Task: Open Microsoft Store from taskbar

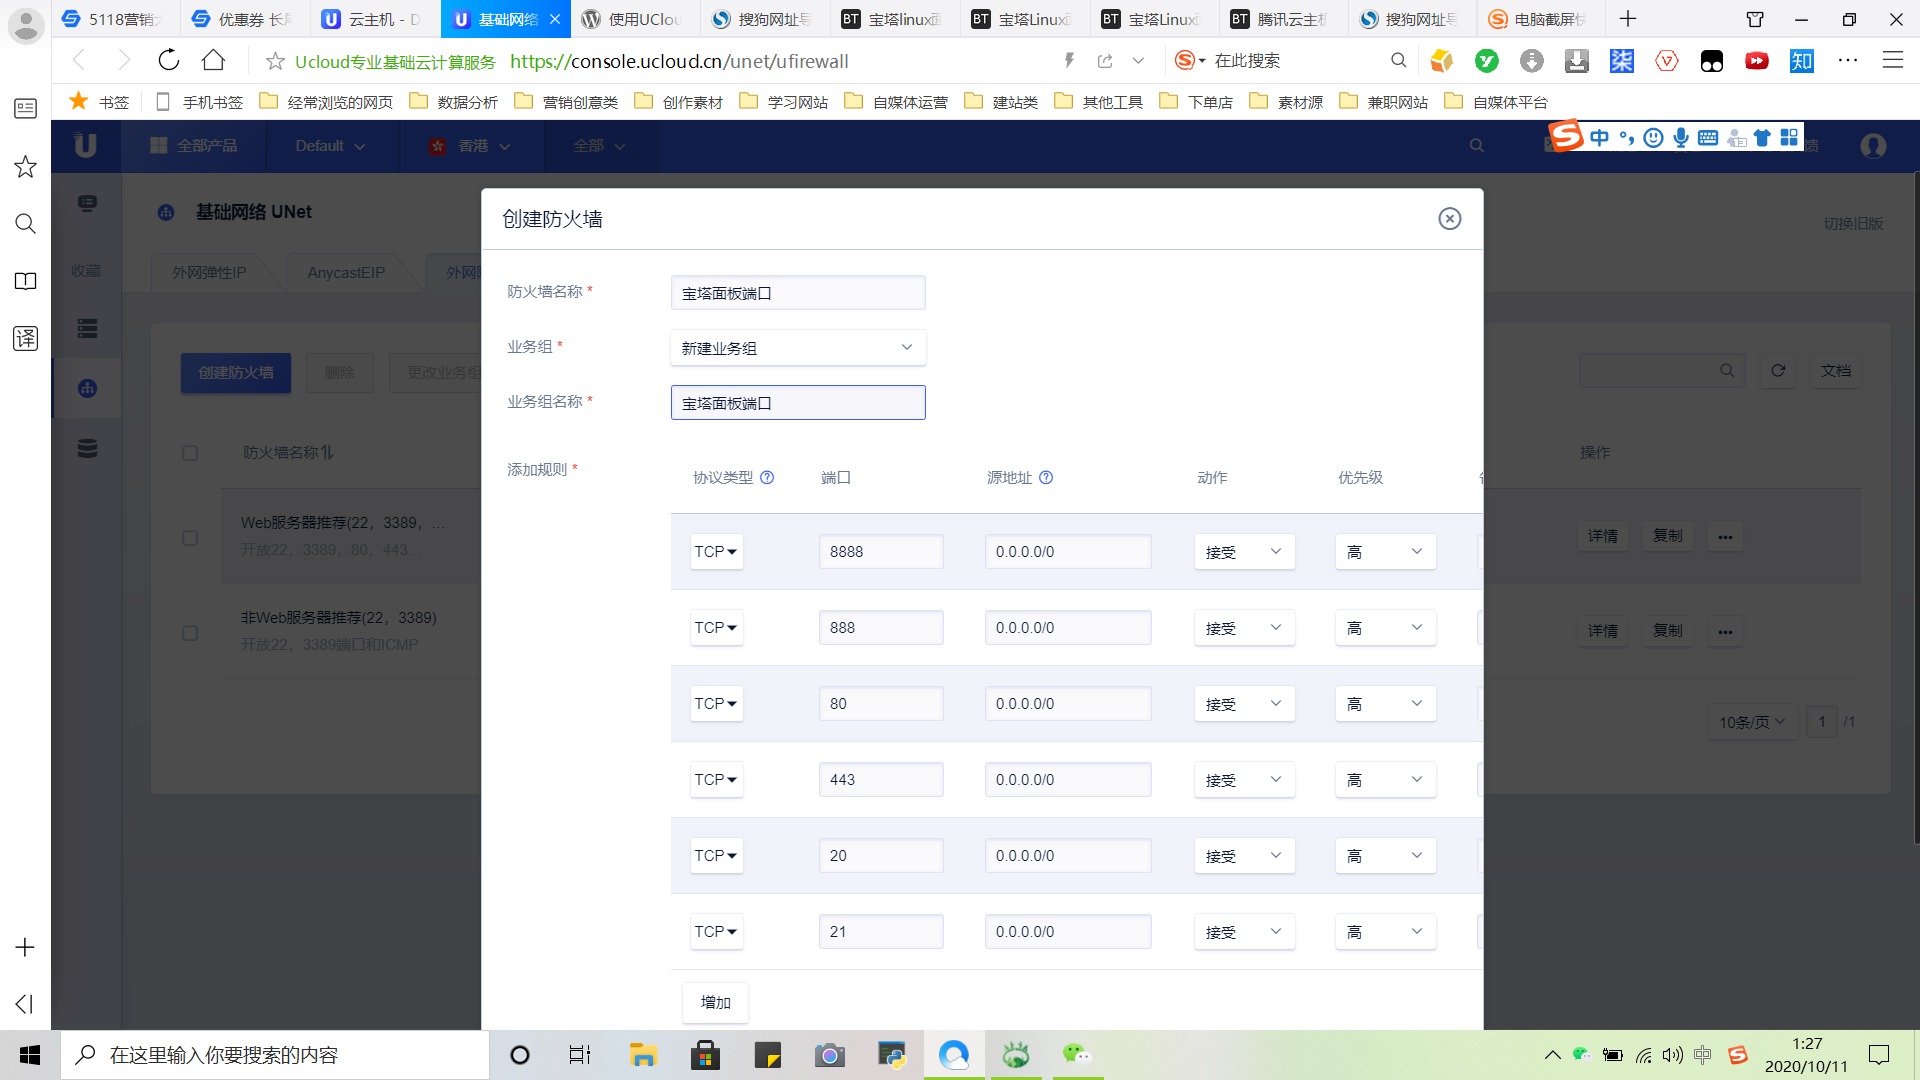Action: (705, 1055)
